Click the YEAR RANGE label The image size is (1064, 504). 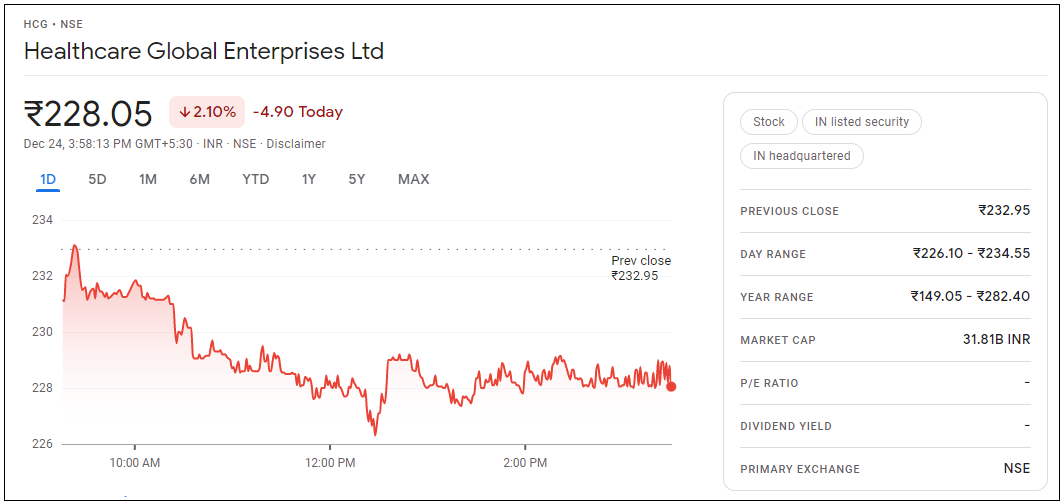point(777,297)
